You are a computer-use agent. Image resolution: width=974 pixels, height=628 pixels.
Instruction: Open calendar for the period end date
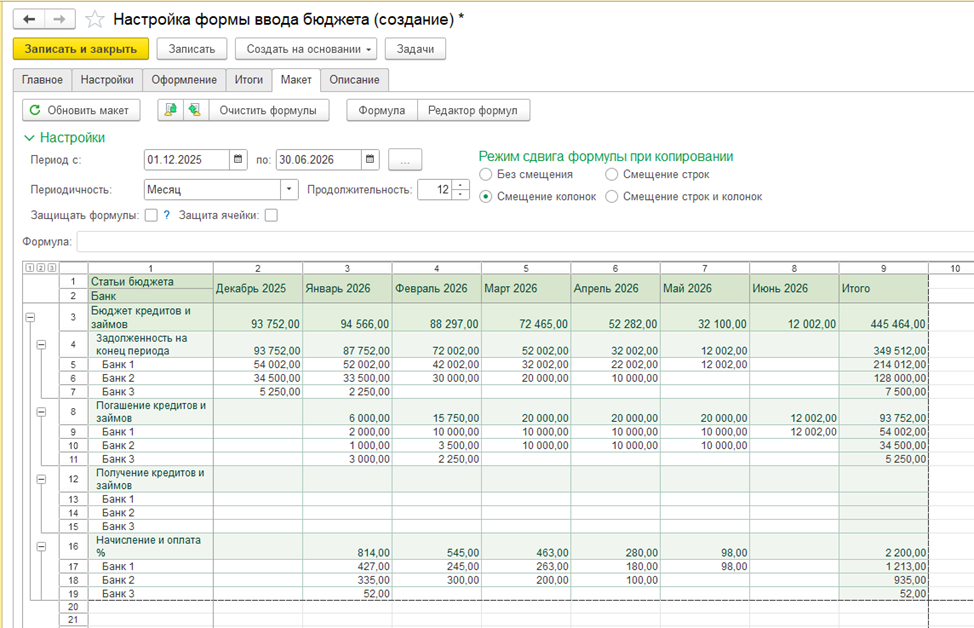click(x=369, y=159)
